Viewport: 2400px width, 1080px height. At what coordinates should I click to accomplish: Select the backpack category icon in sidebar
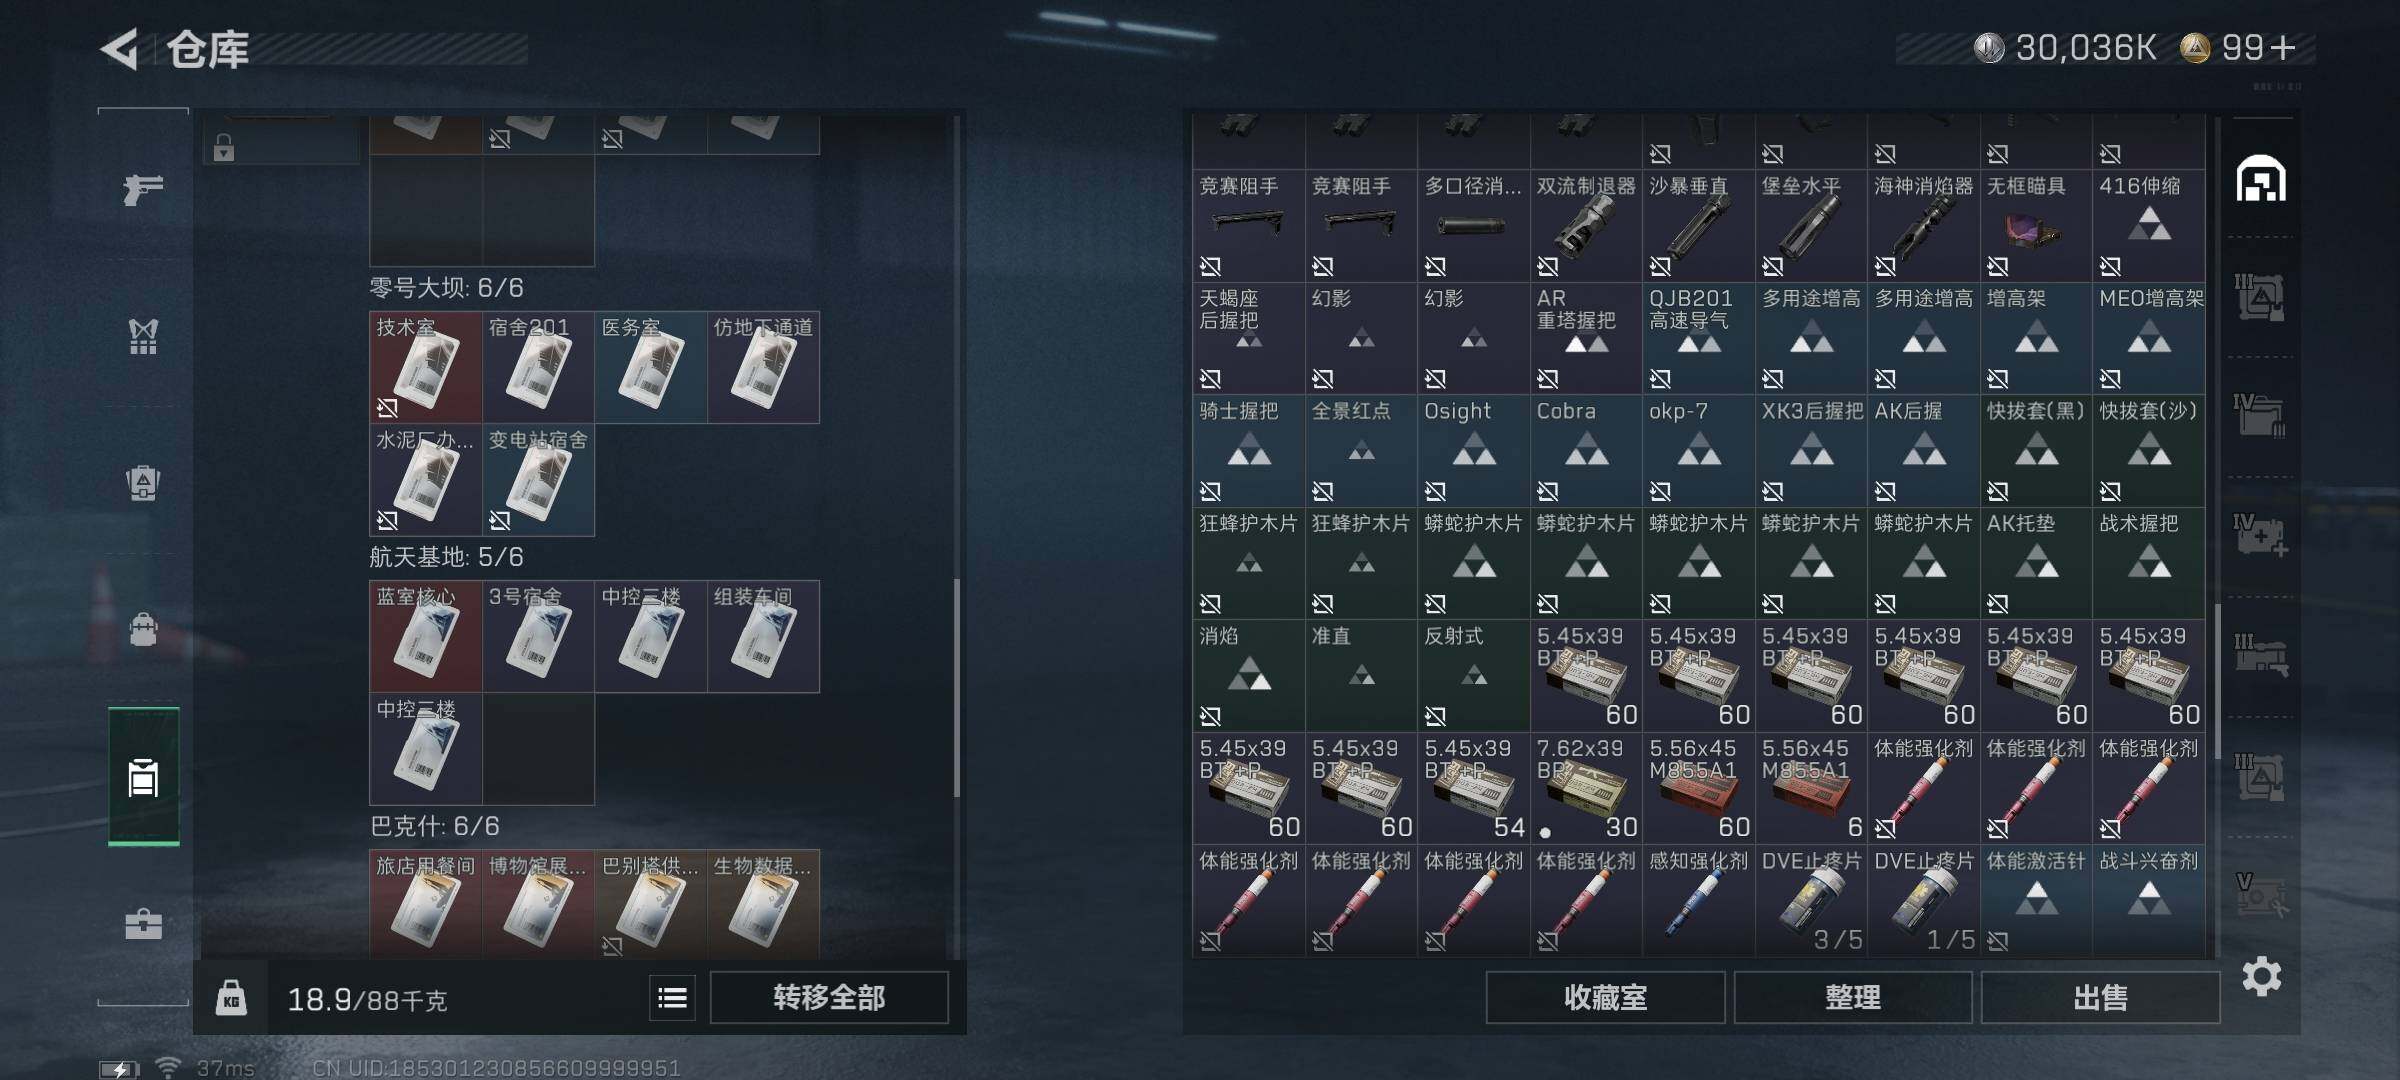pyautogui.click(x=143, y=482)
